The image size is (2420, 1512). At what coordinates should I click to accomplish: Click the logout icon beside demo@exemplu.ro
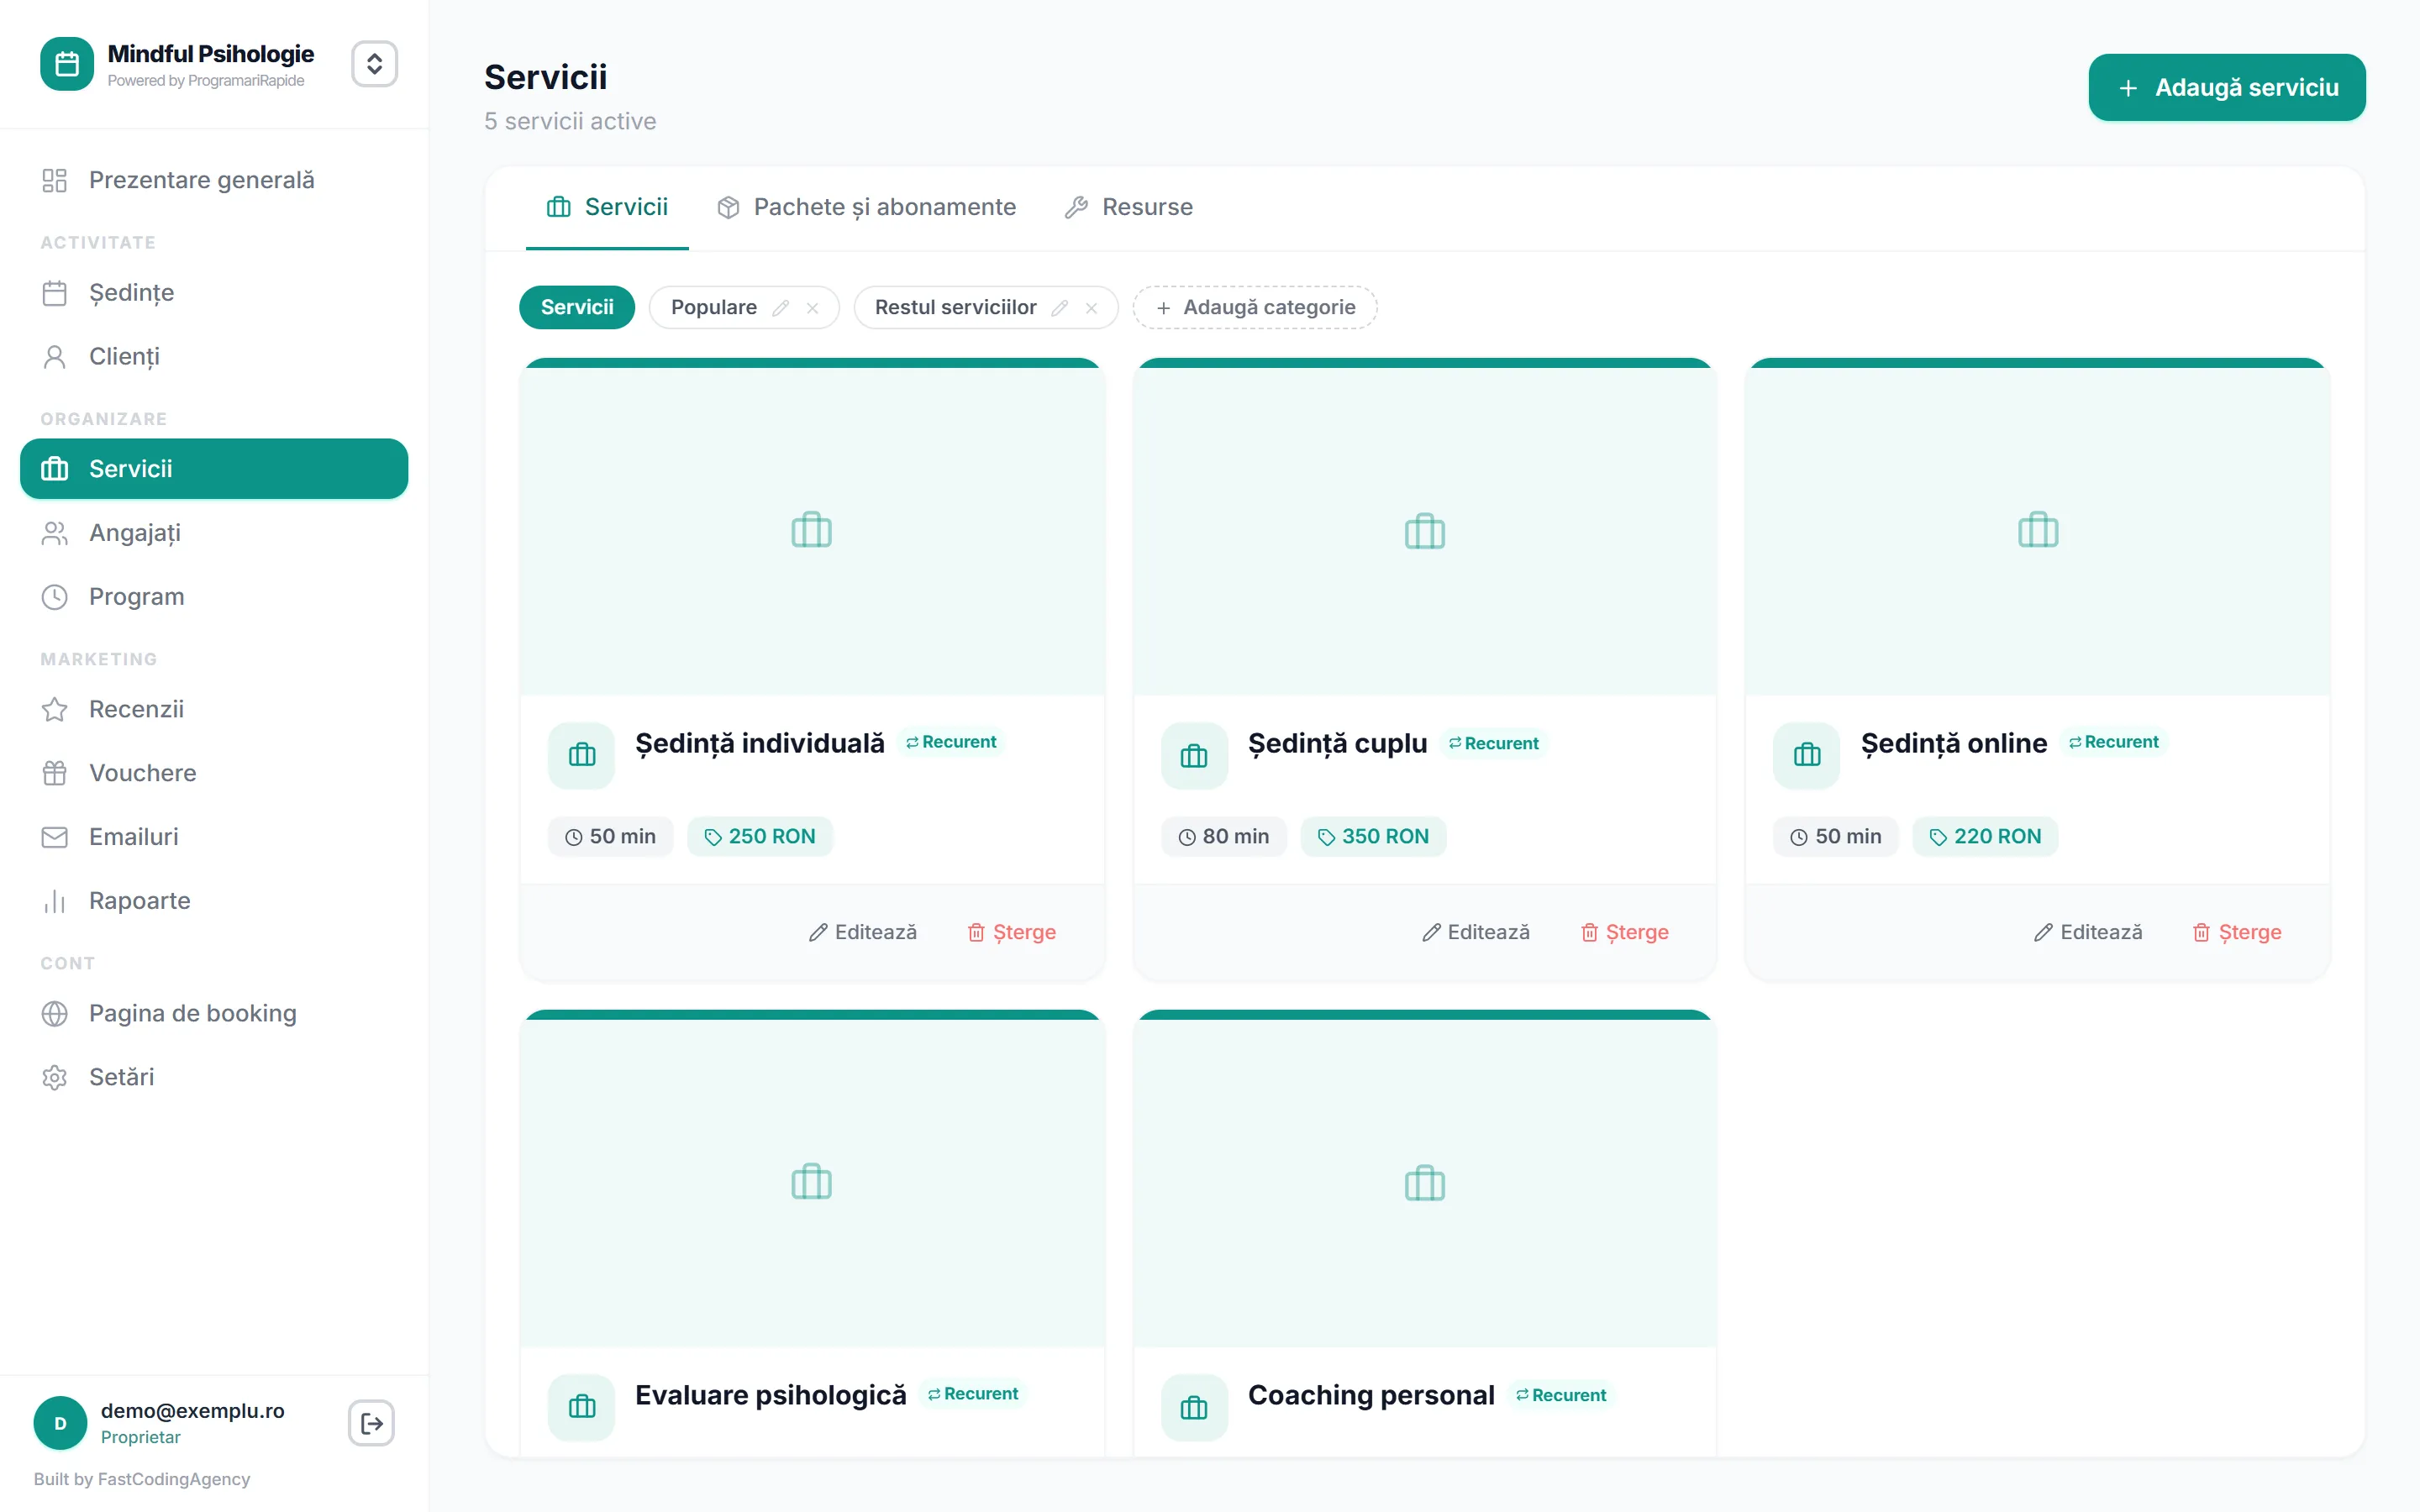click(x=371, y=1423)
